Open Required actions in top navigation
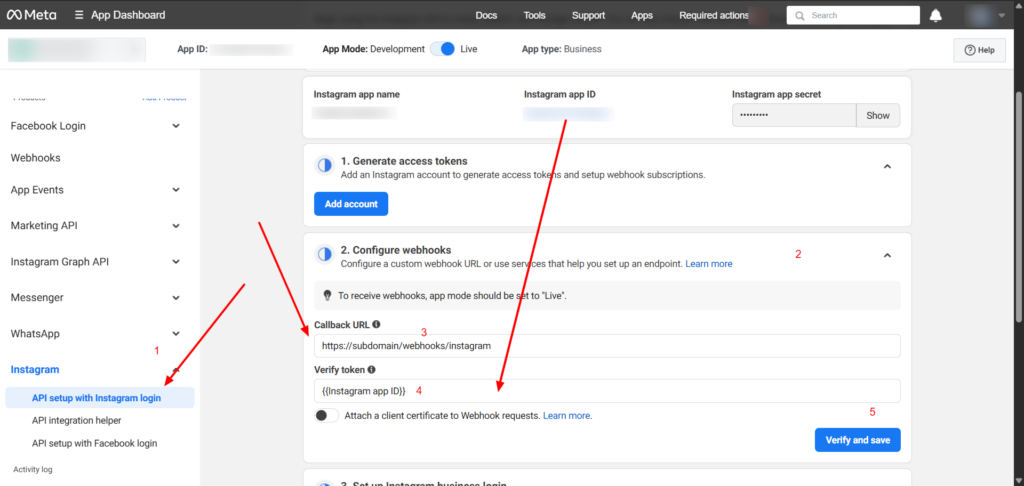This screenshot has height=486, width=1024. [714, 15]
